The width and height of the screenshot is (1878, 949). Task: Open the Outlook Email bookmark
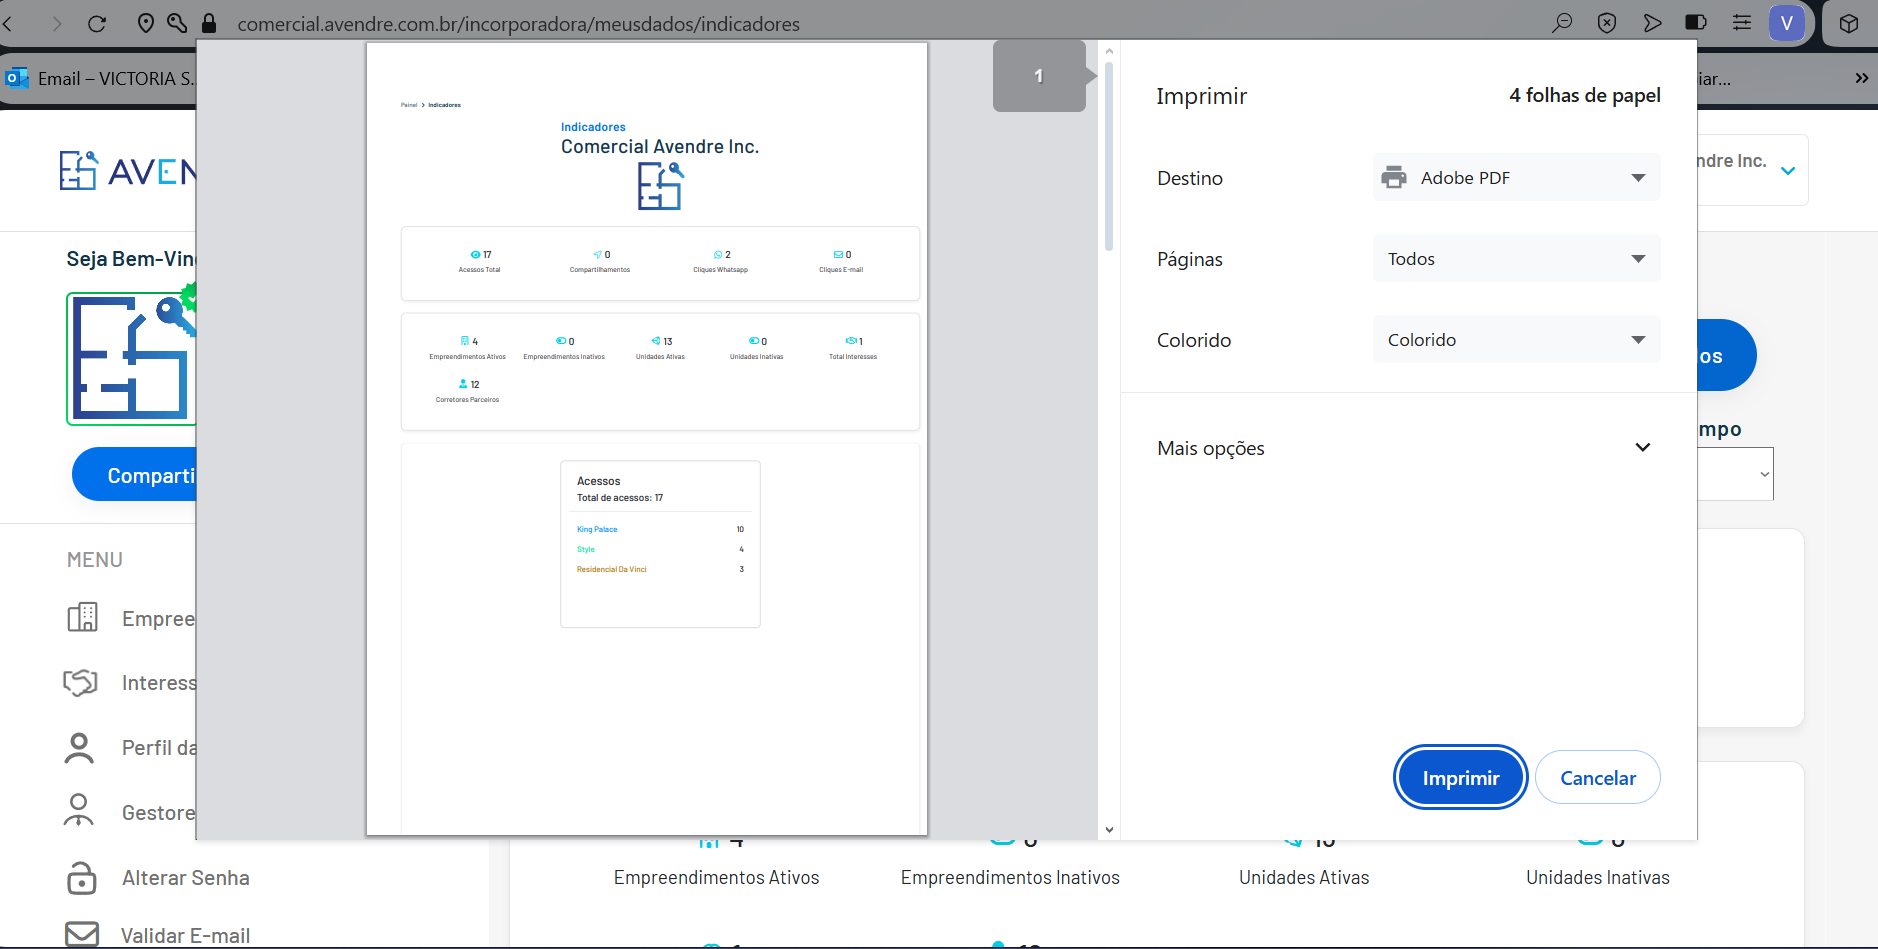click(x=100, y=78)
